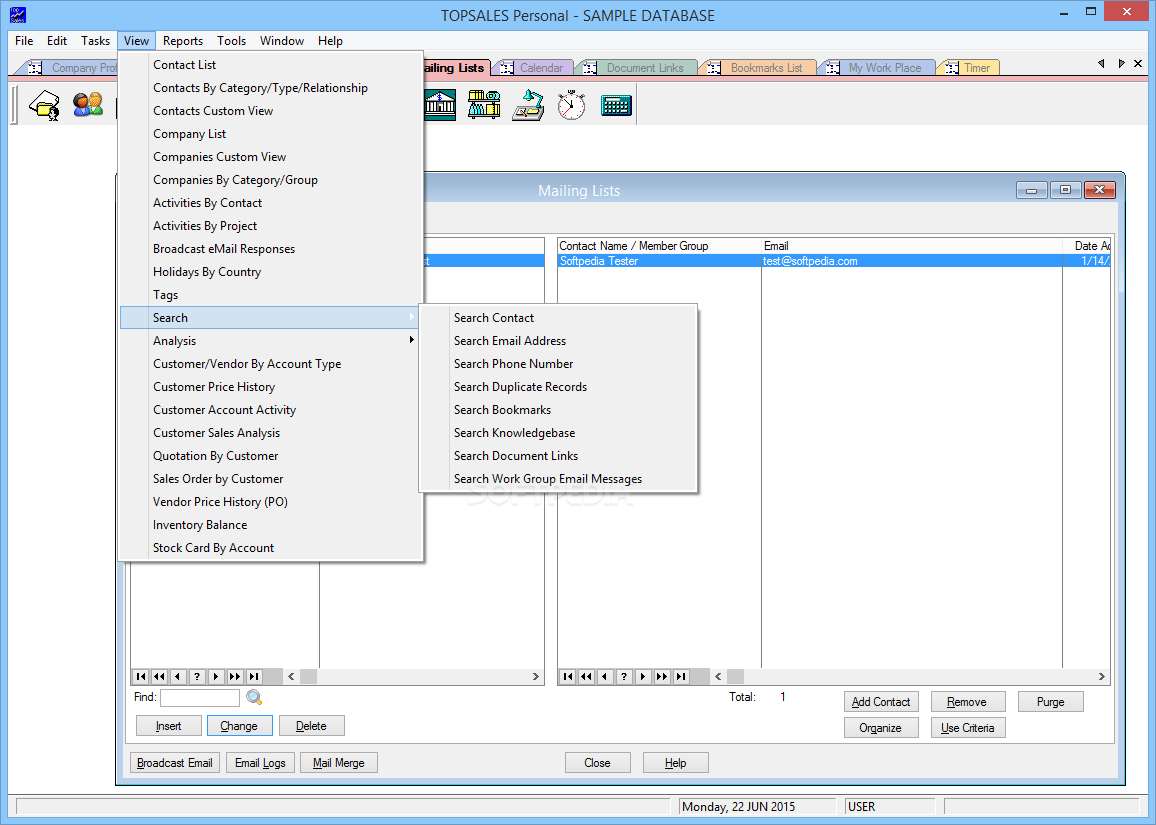The image size is (1156, 825).
Task: Open Contact List from View menu
Action: [271, 65]
